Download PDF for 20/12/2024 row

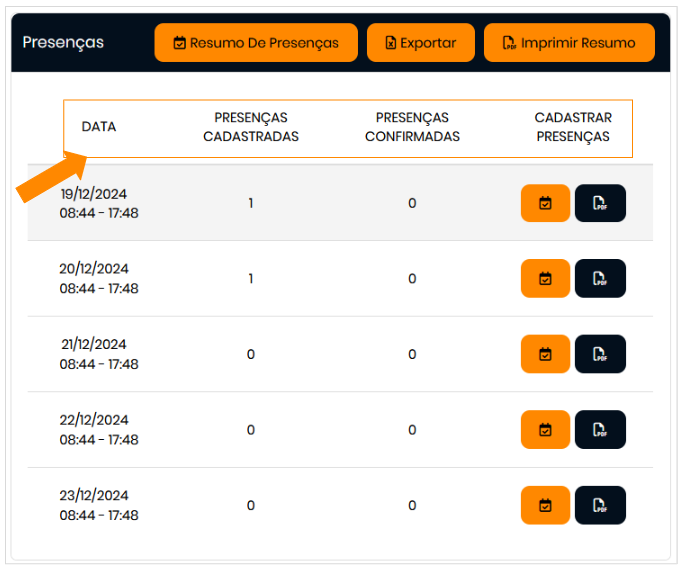tap(600, 278)
